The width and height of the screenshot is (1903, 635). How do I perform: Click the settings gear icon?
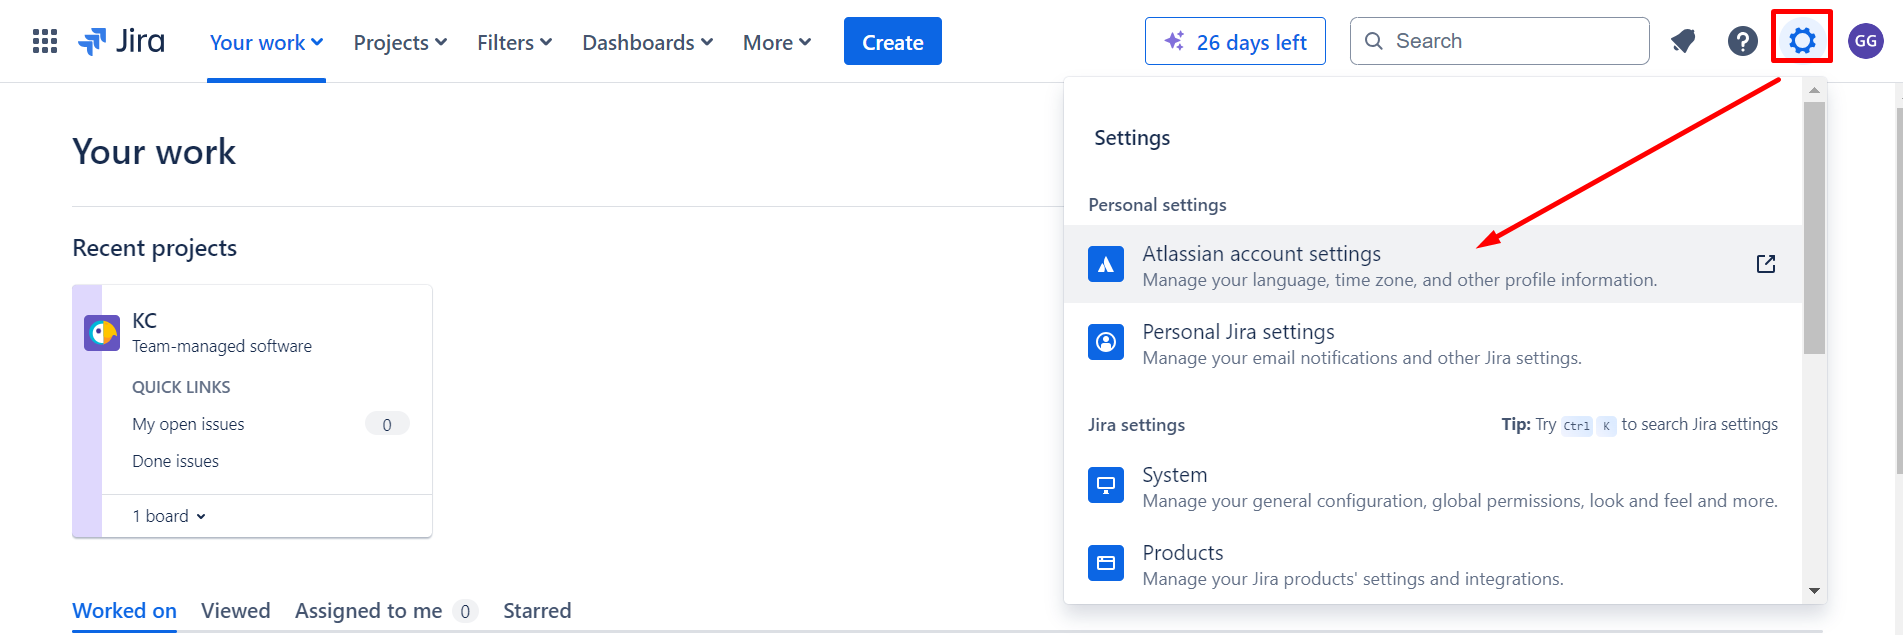[x=1801, y=41]
